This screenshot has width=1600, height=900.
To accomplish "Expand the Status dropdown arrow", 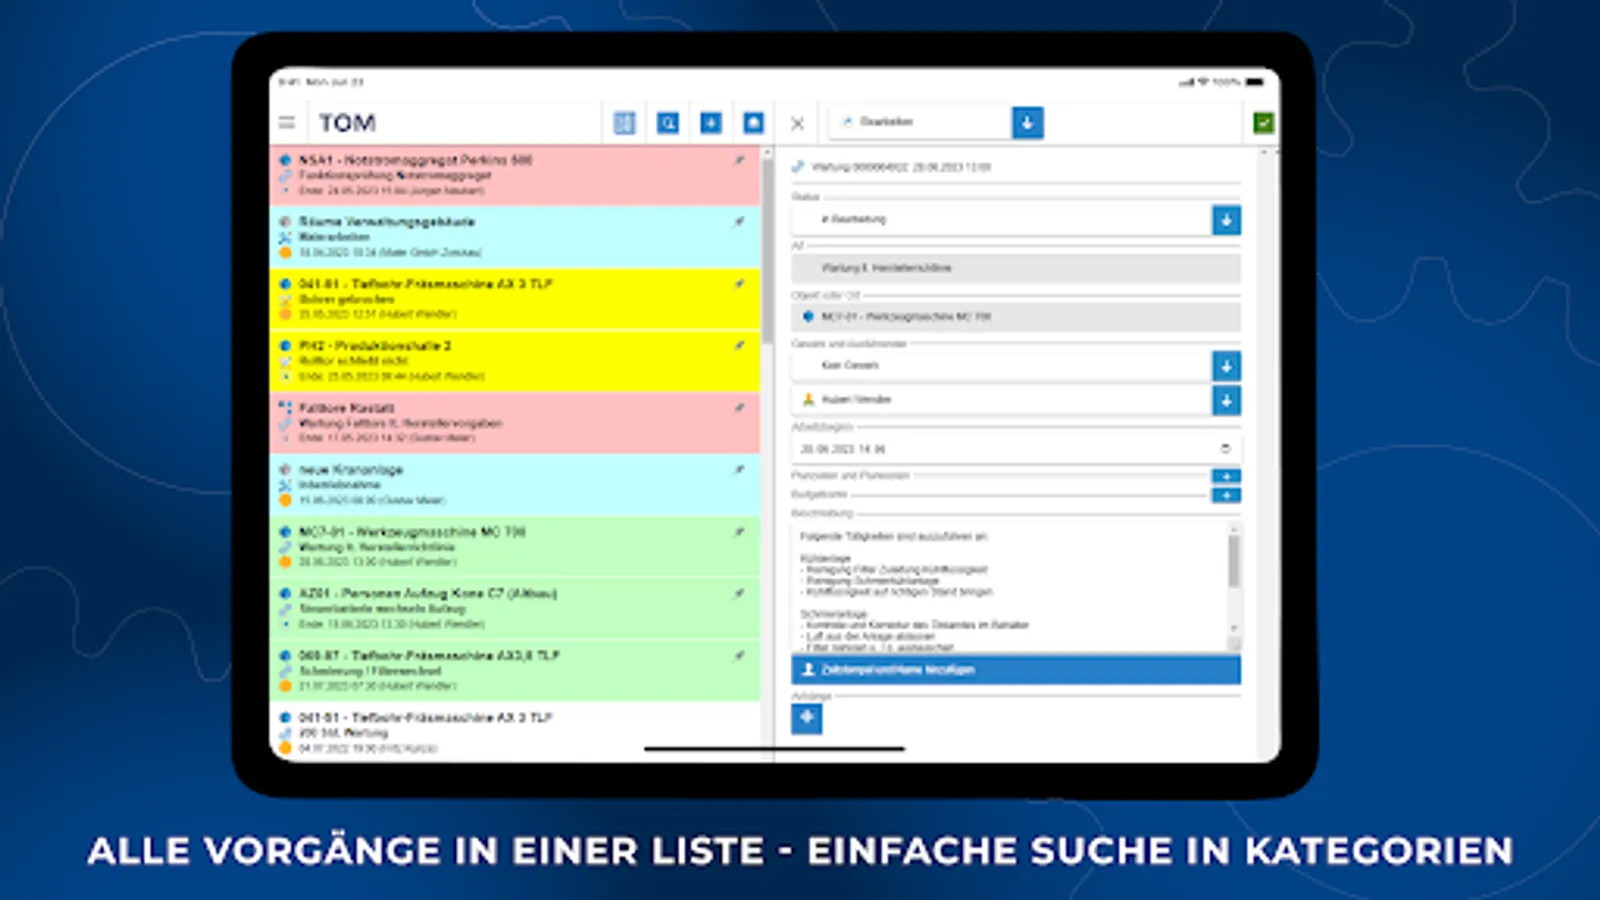I will [1226, 219].
